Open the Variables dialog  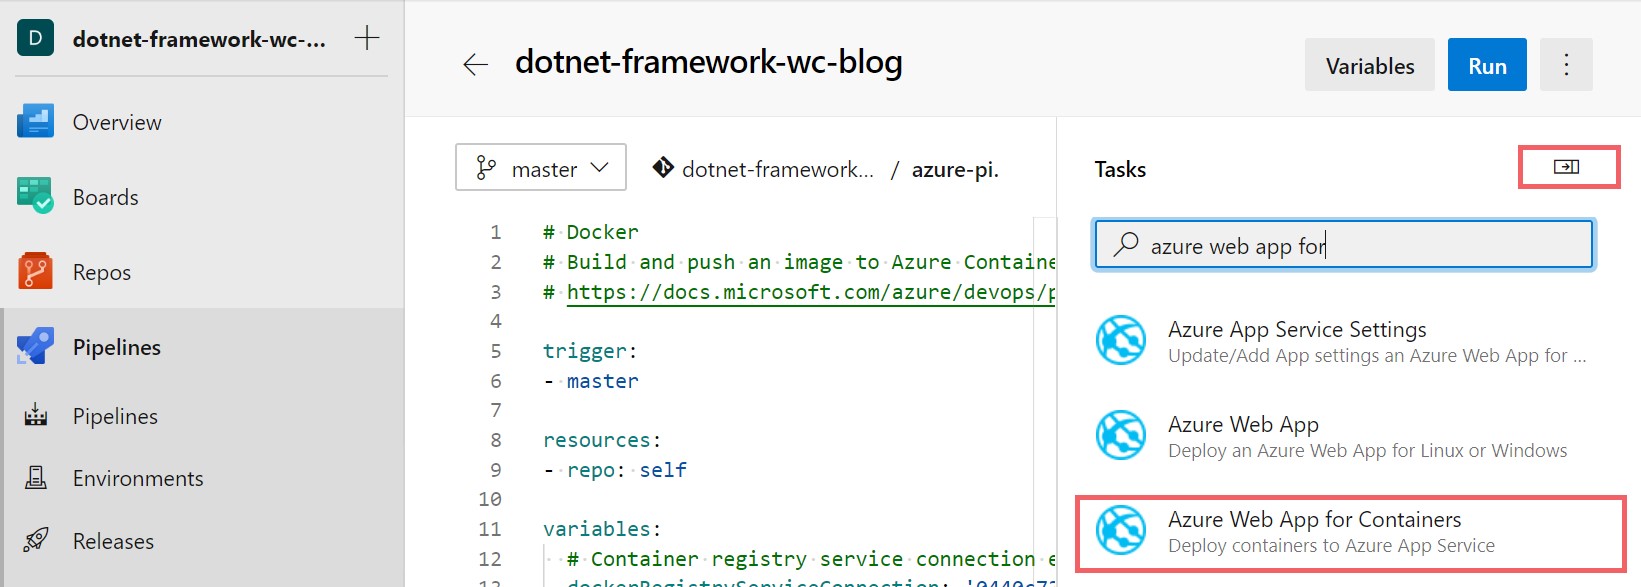1369,64
